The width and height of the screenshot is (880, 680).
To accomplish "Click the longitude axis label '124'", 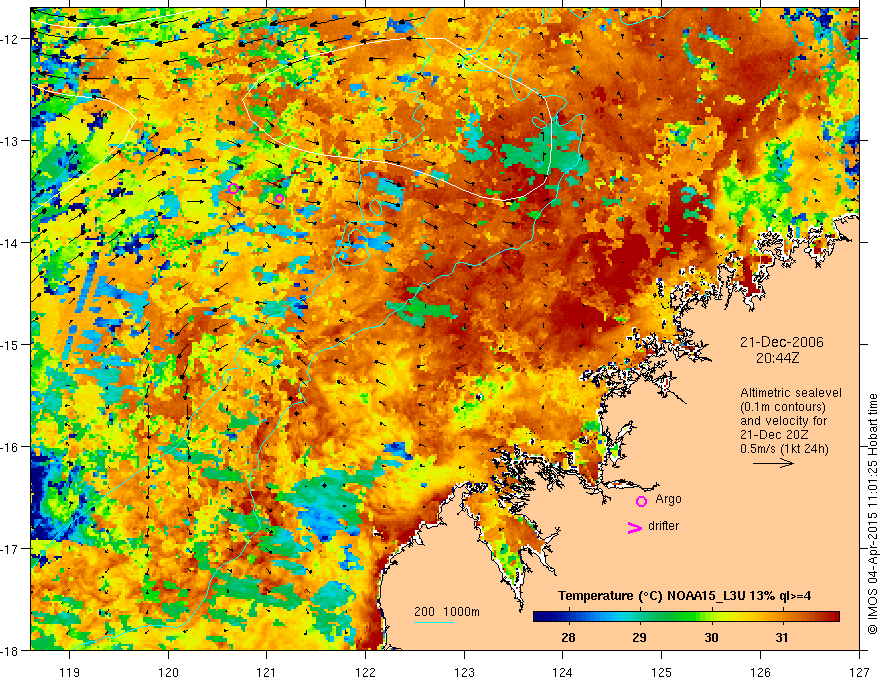I will [563, 672].
